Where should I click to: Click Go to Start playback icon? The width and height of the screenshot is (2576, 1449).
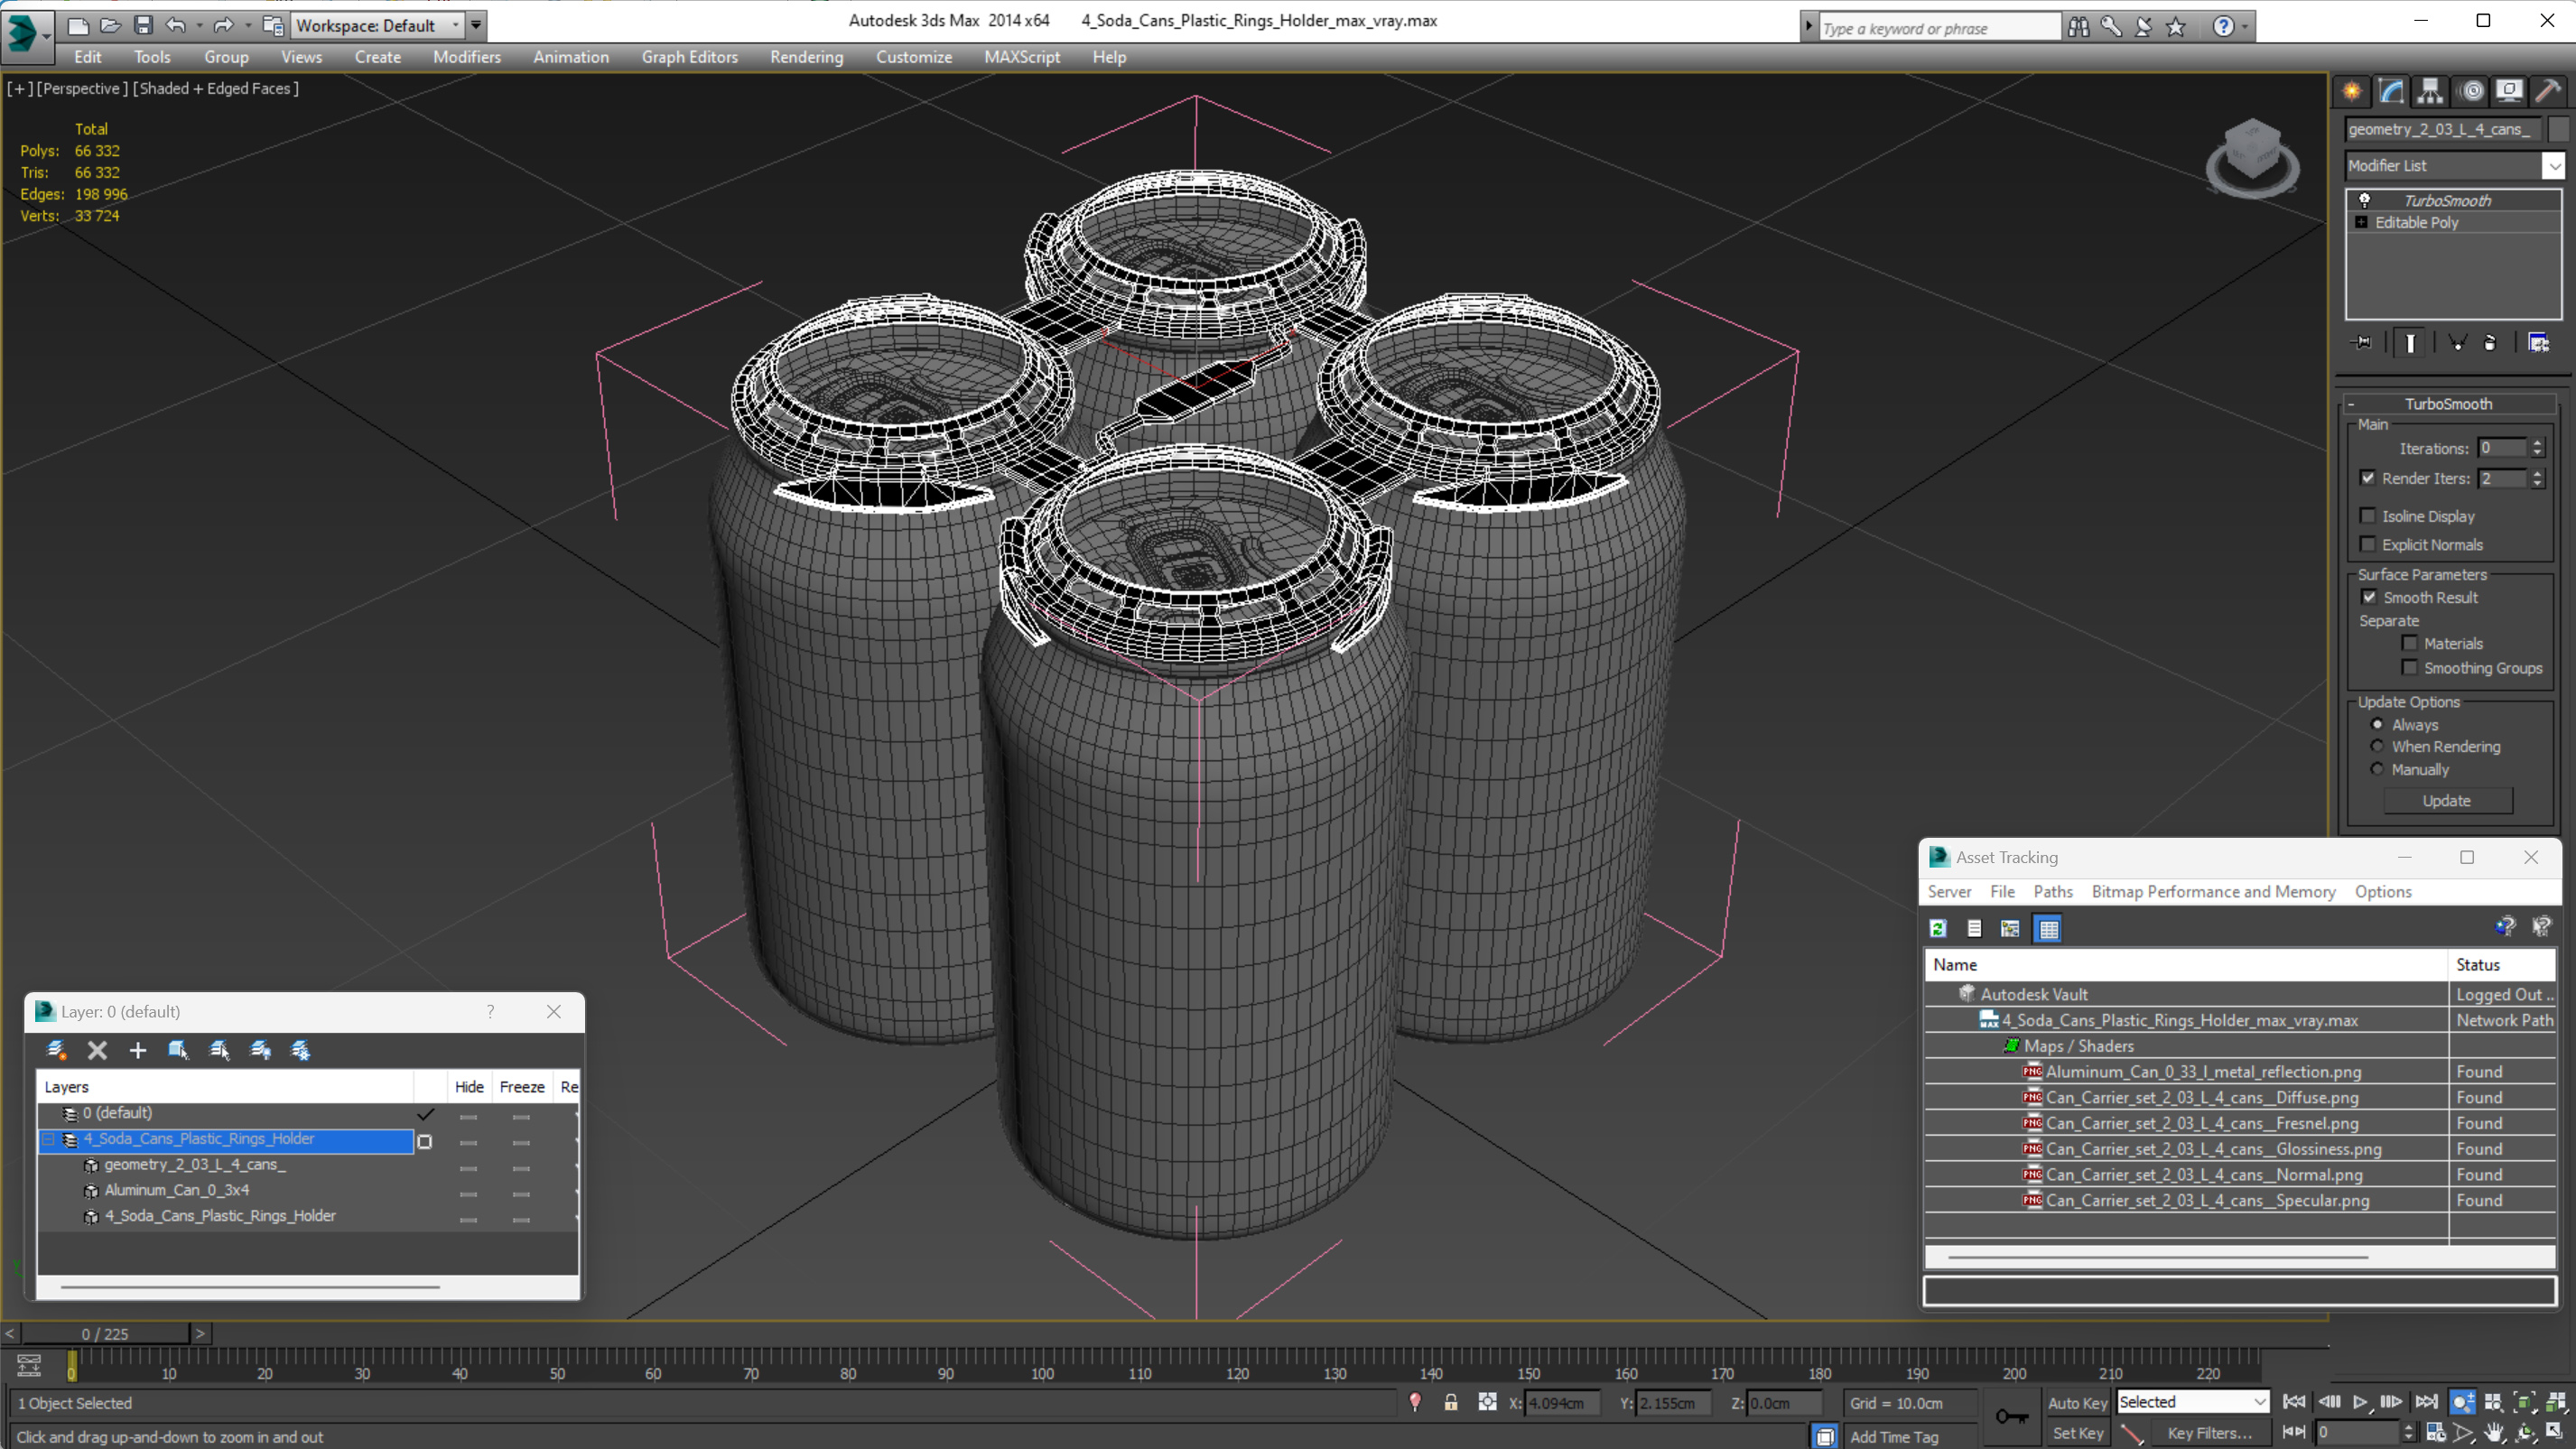(2294, 1402)
